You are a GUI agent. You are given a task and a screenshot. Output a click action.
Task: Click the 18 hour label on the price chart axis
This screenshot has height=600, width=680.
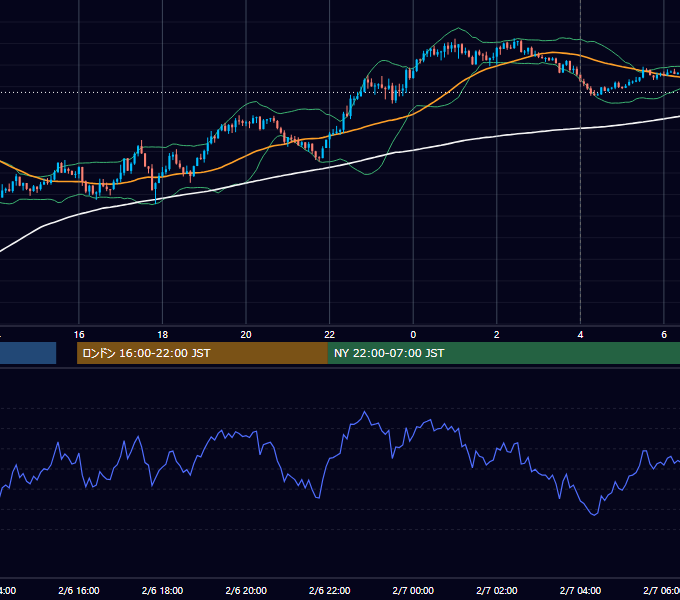click(x=163, y=335)
